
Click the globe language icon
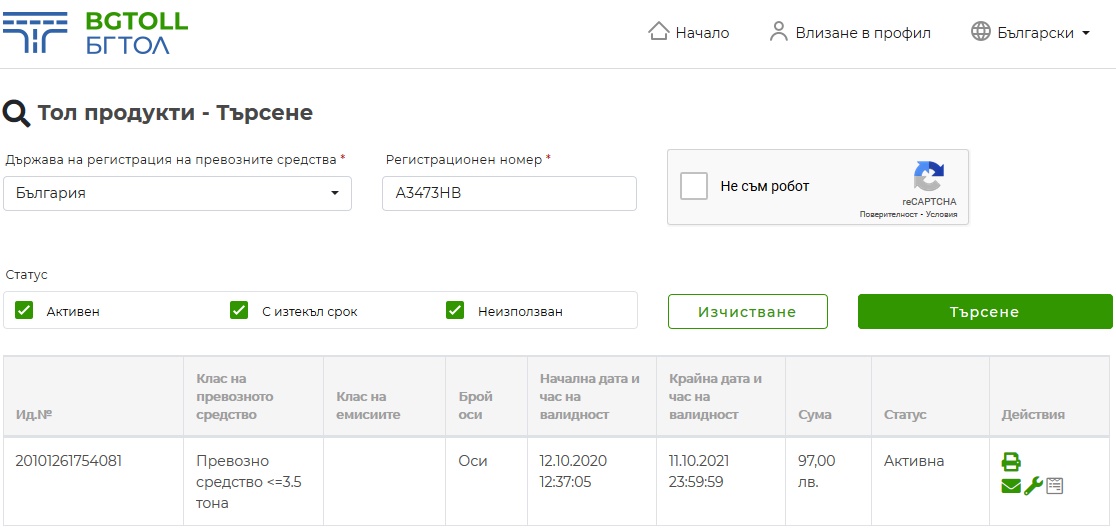pos(980,32)
